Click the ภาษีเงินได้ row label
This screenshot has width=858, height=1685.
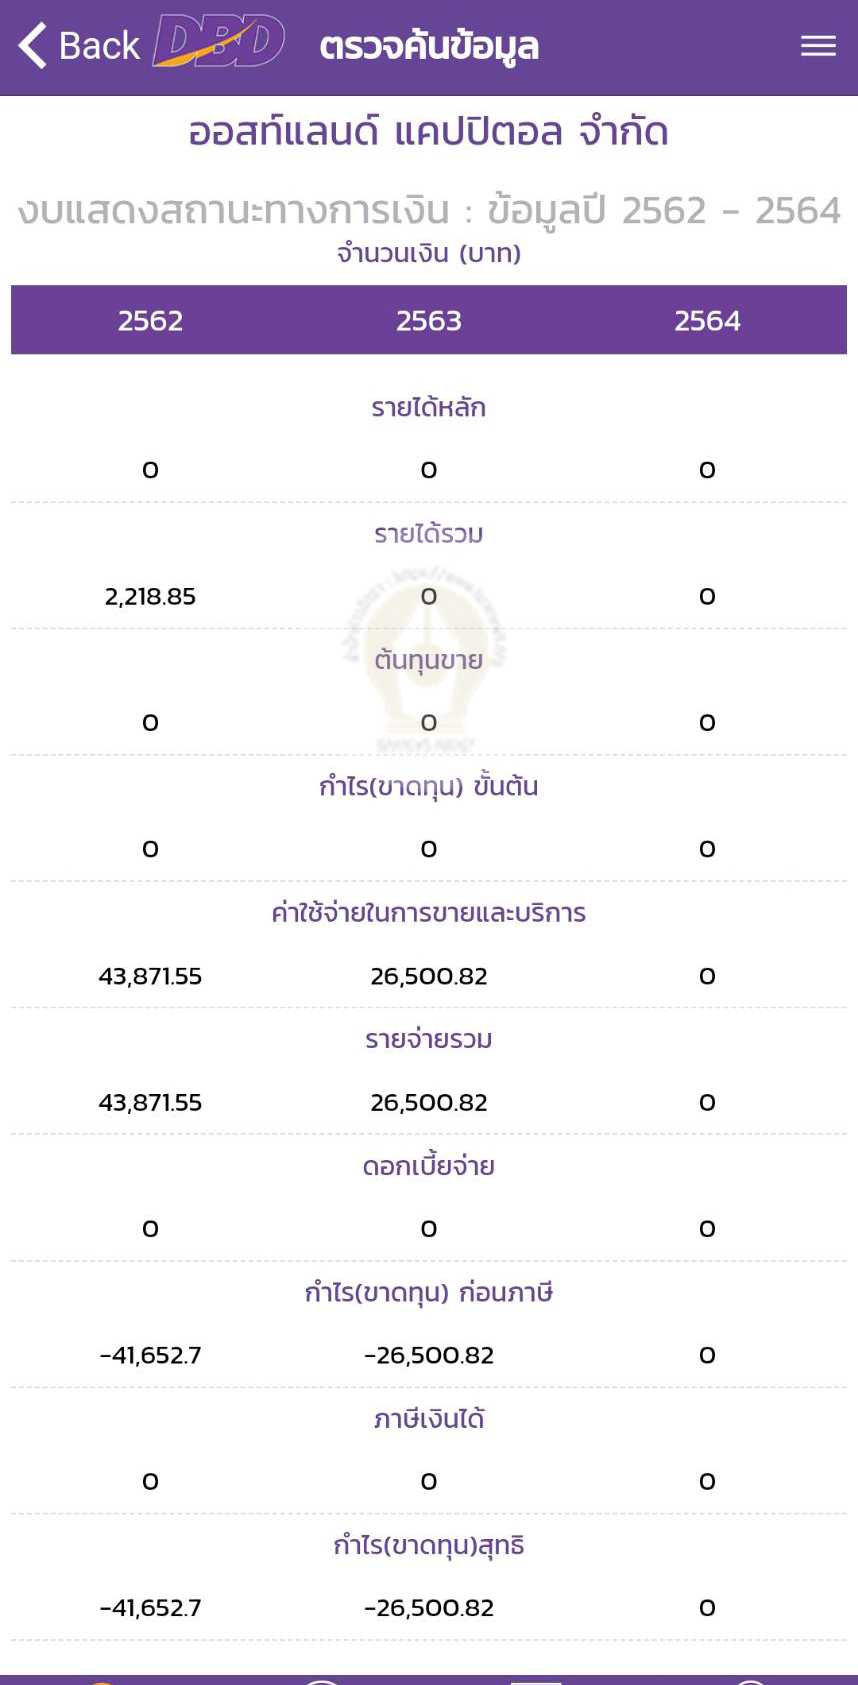(x=429, y=1419)
